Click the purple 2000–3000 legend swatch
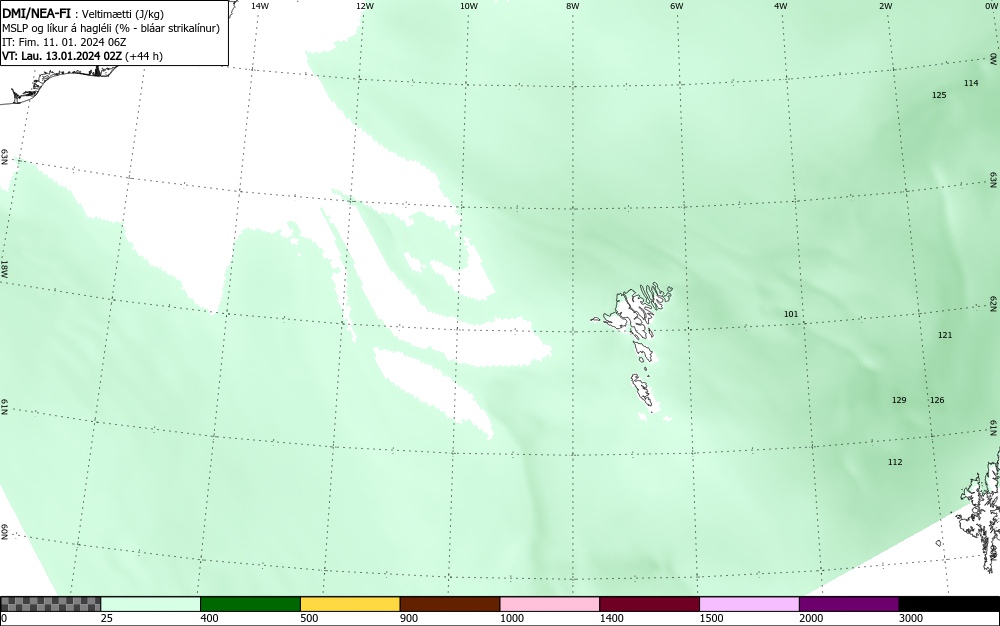 [849, 604]
